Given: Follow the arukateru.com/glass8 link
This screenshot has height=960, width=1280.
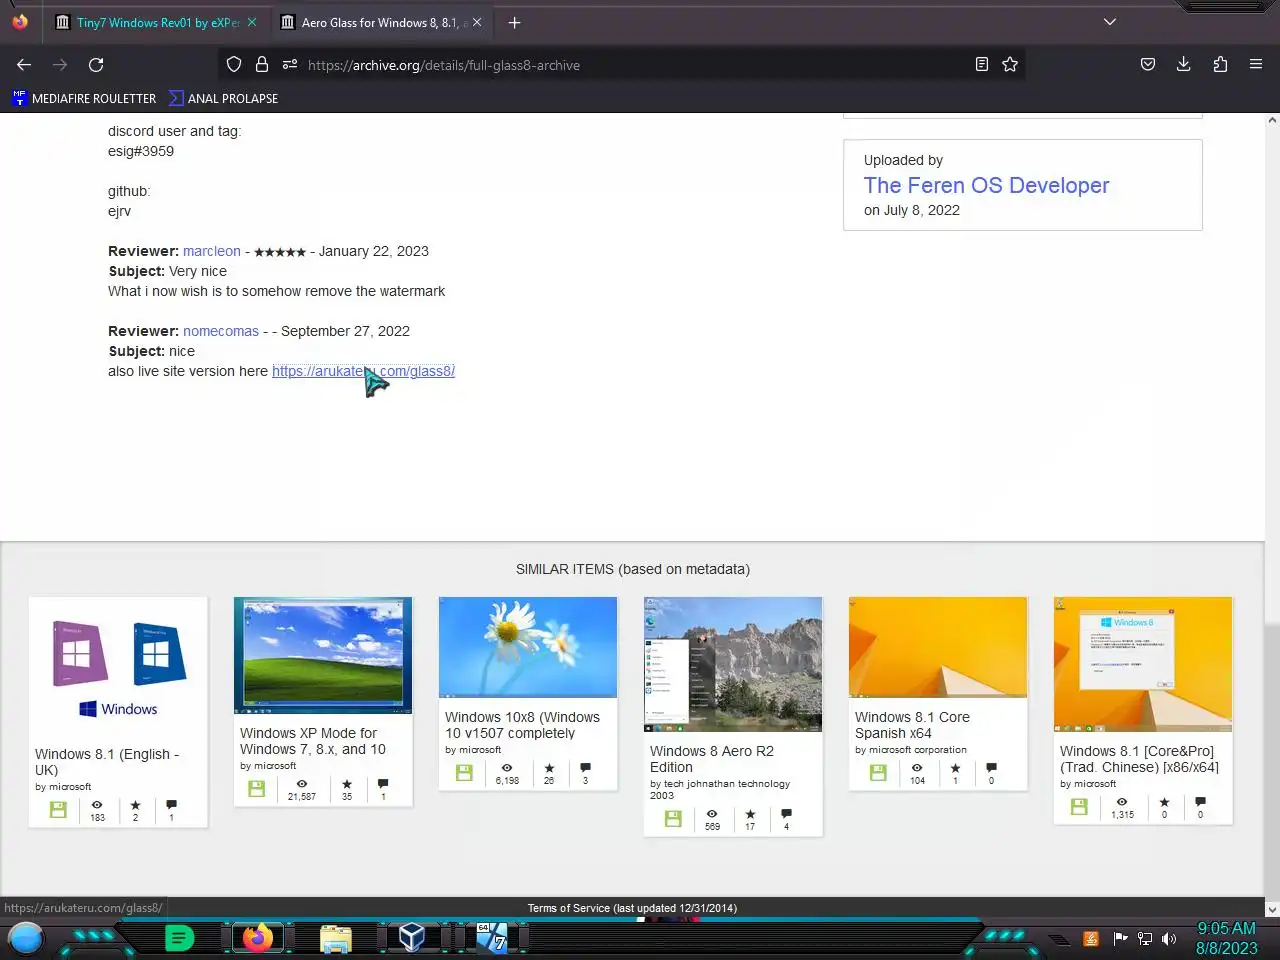Looking at the screenshot, I should pos(363,371).
